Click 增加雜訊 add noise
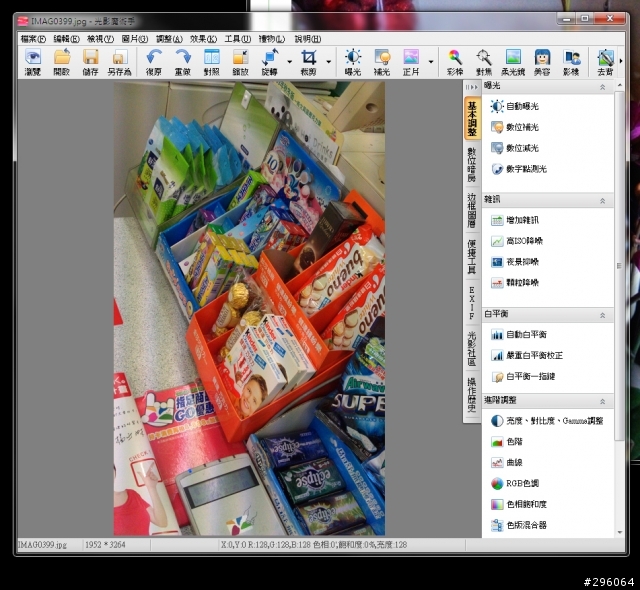 point(514,220)
